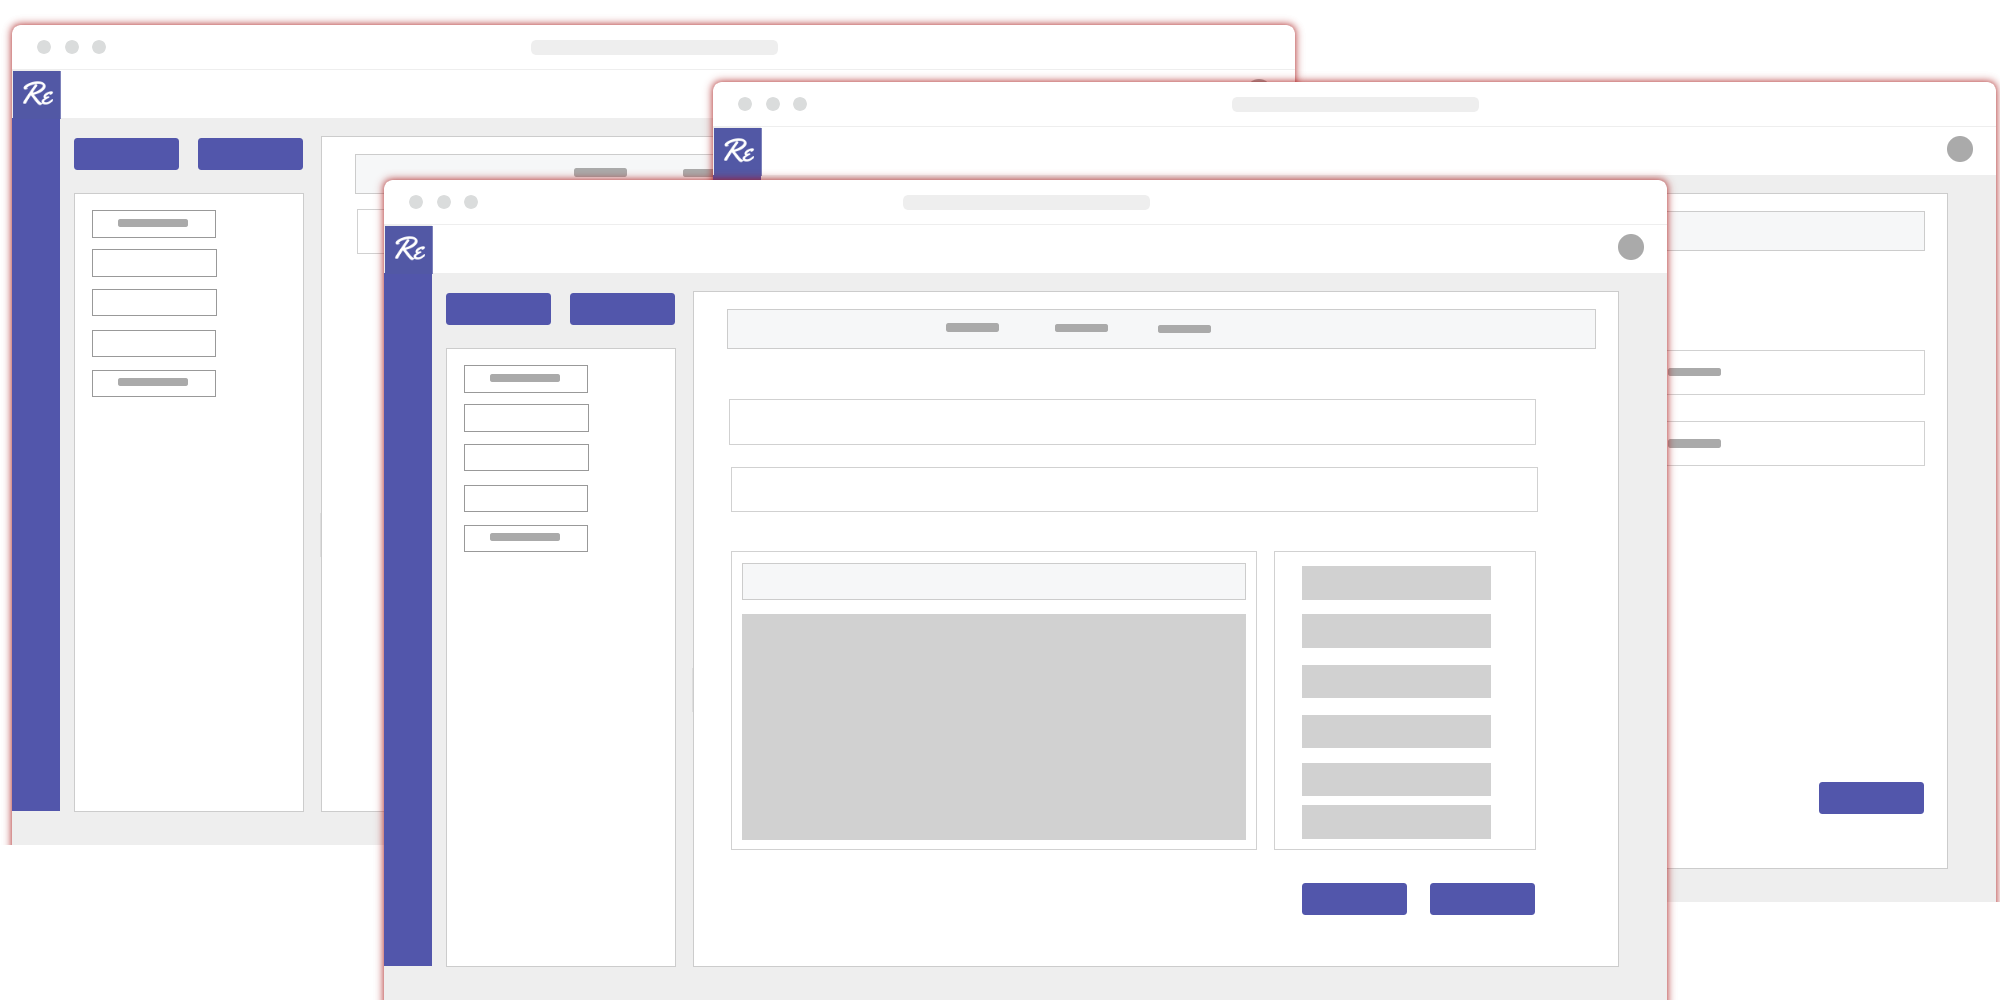
Task: Select the second sidebar item in front window
Action: pyautogui.click(x=526, y=418)
